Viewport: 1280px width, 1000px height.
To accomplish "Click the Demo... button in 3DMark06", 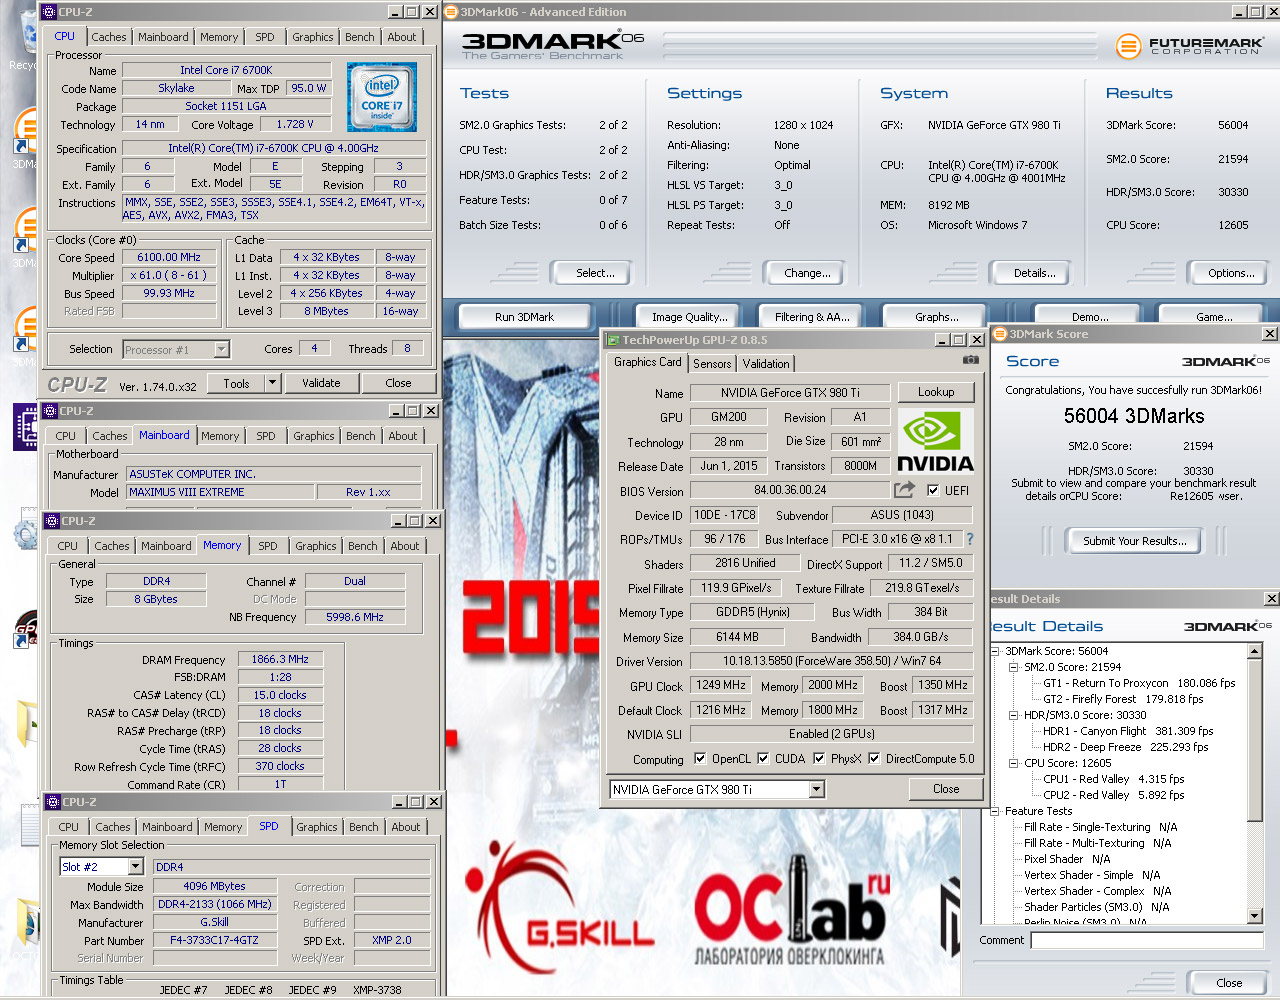I will tap(1090, 317).
